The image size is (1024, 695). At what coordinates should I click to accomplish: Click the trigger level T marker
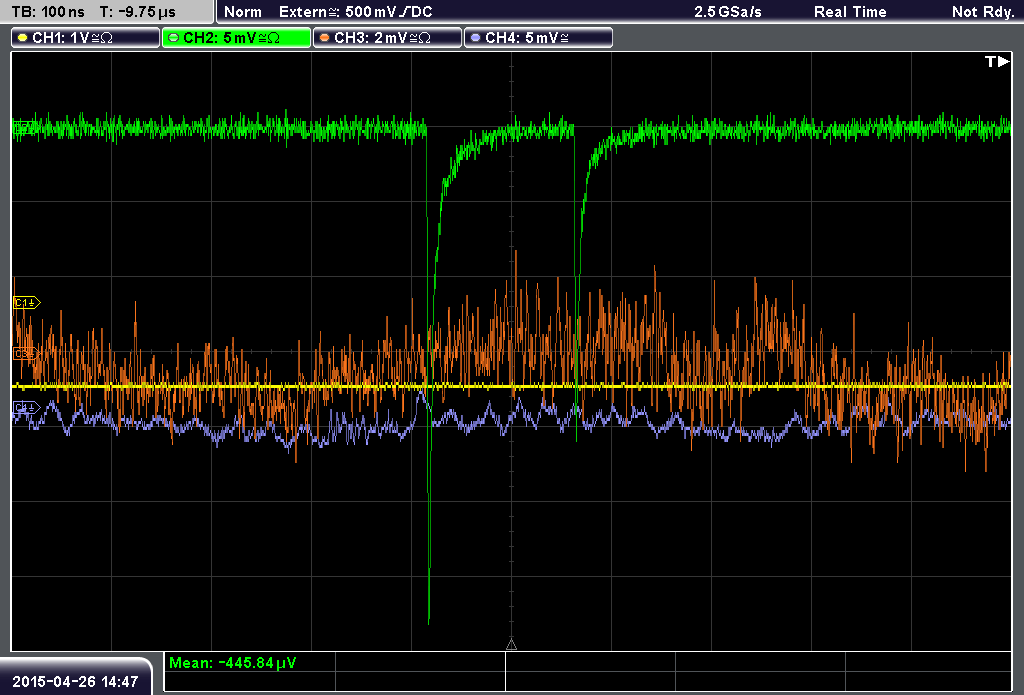(997, 61)
